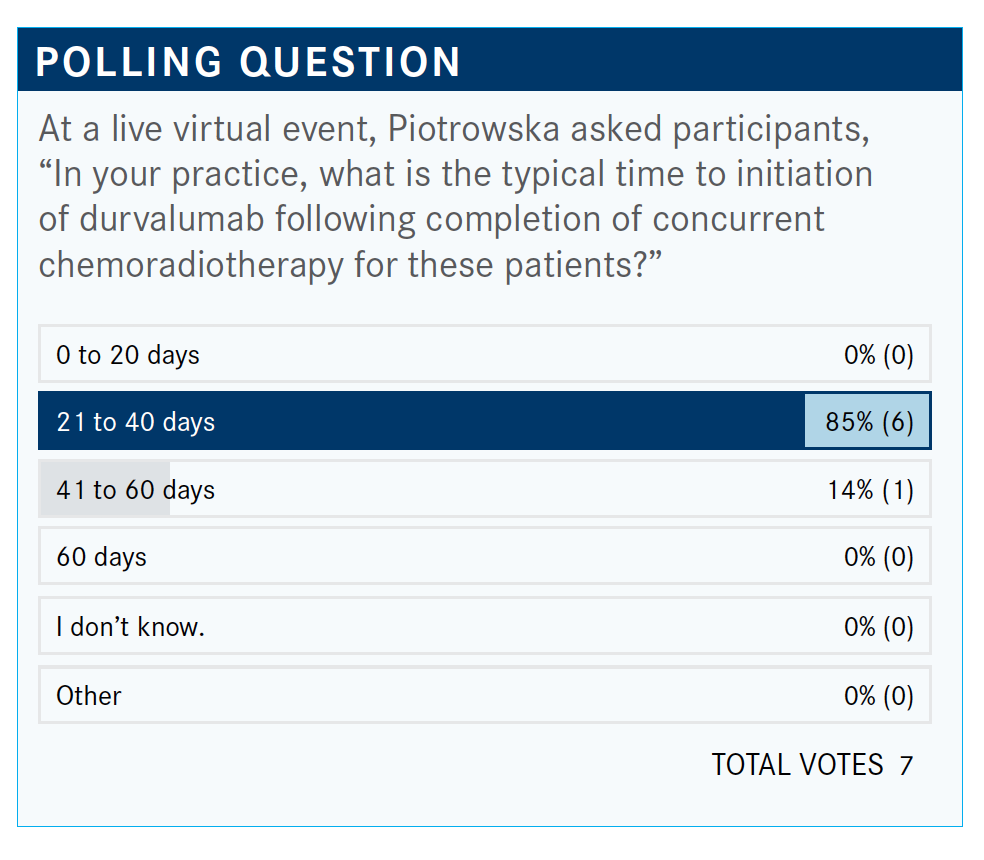Click the 0% (0) result for "0 to 20 days"

click(x=878, y=354)
